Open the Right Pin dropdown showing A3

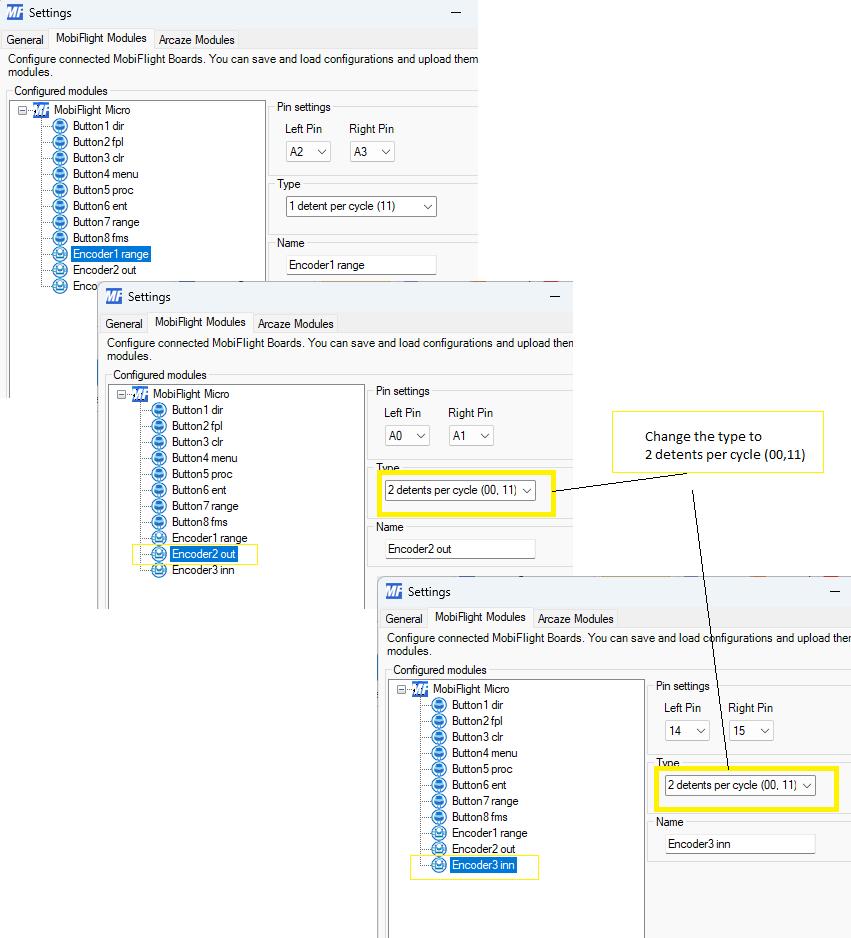coord(372,152)
